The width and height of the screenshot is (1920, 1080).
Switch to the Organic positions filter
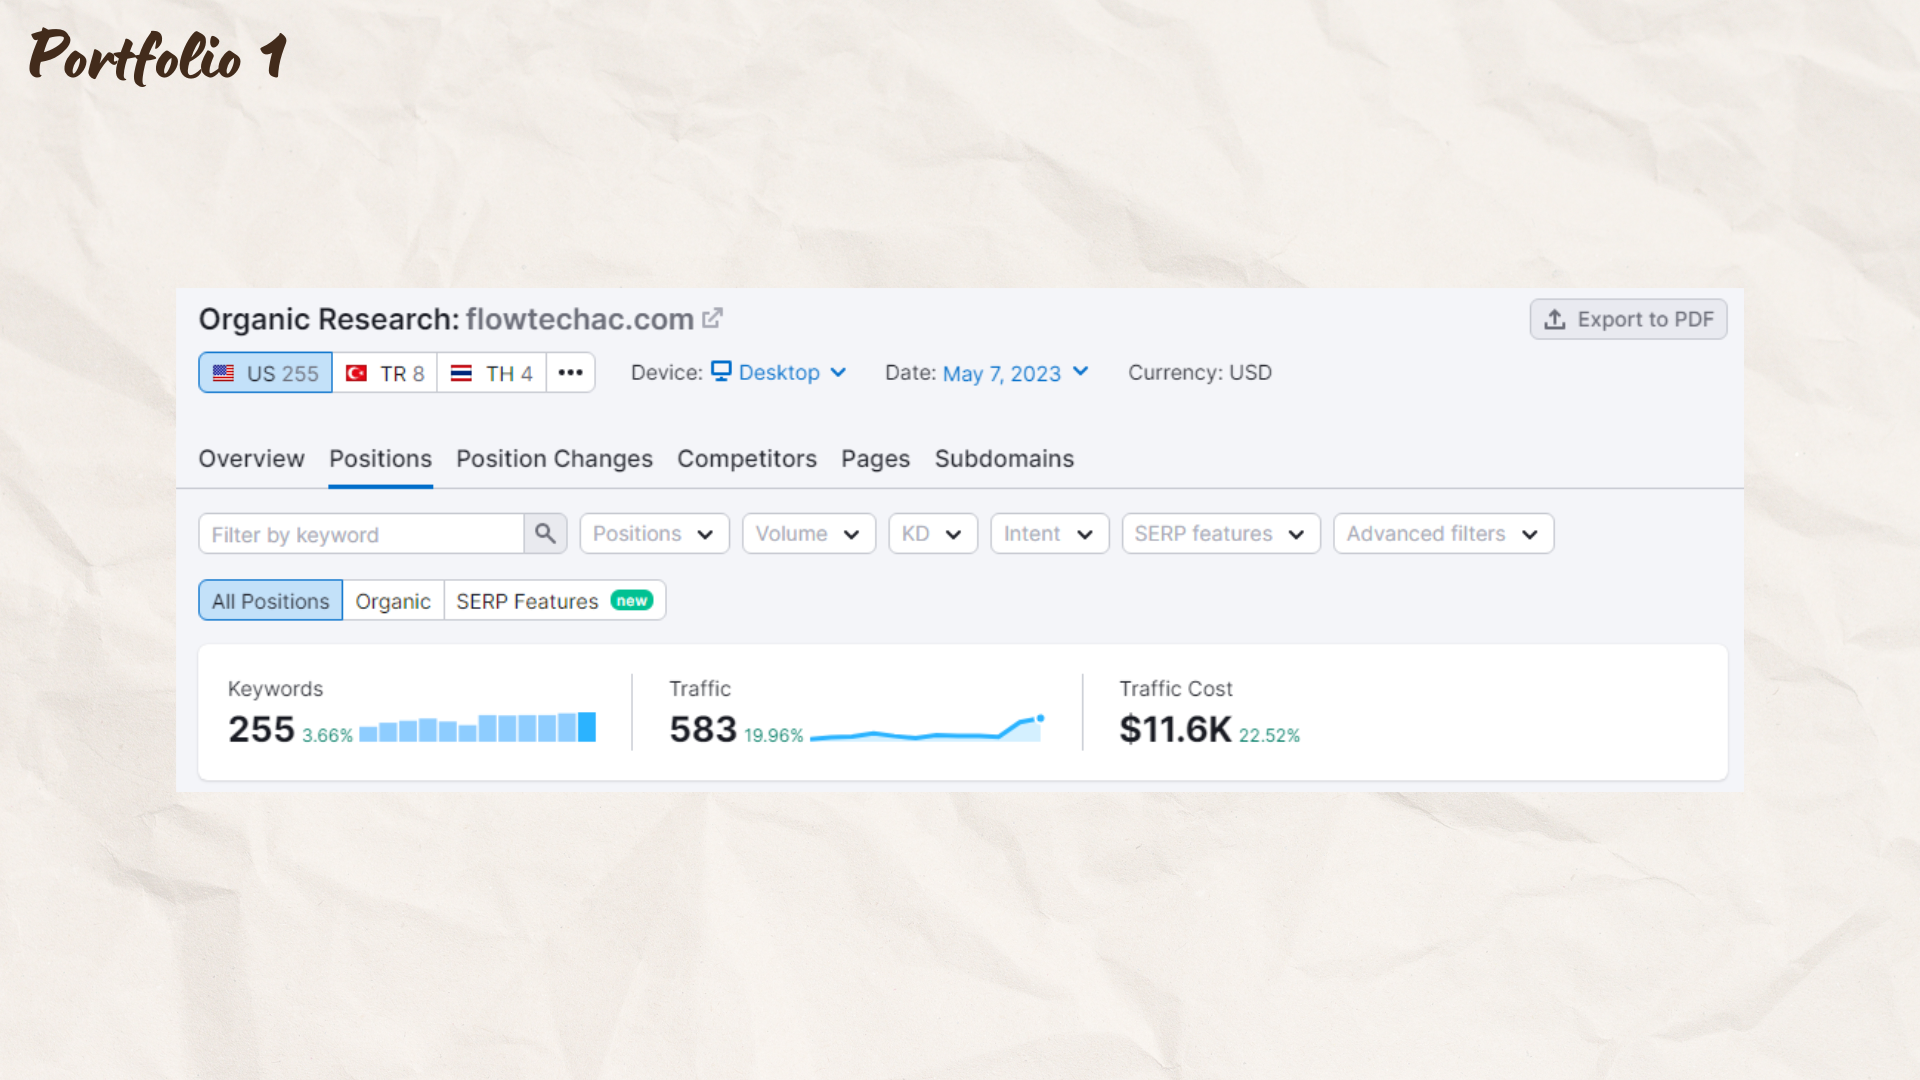tap(393, 601)
